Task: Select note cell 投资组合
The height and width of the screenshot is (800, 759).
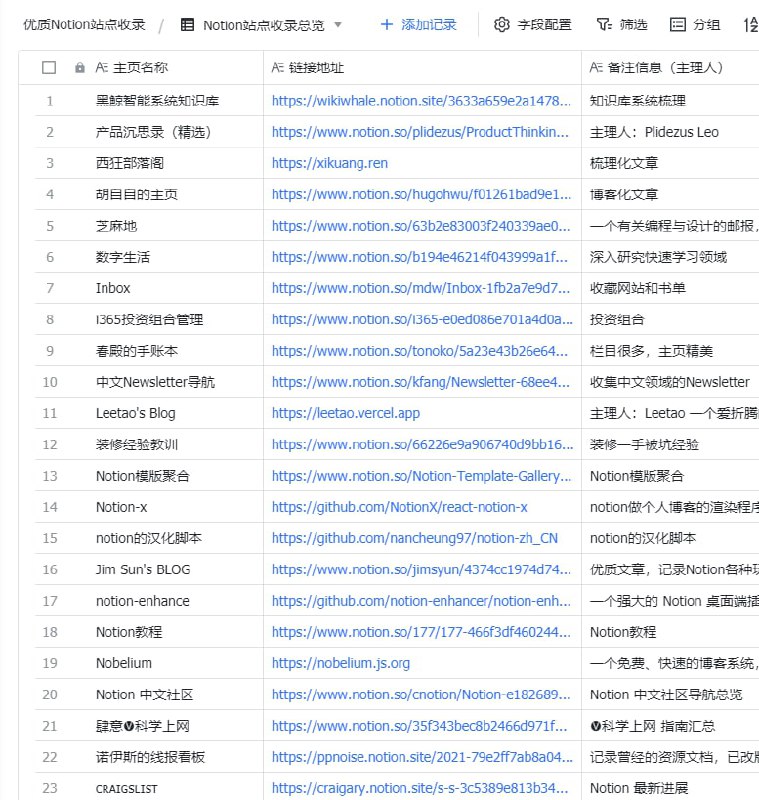Action: 617,319
